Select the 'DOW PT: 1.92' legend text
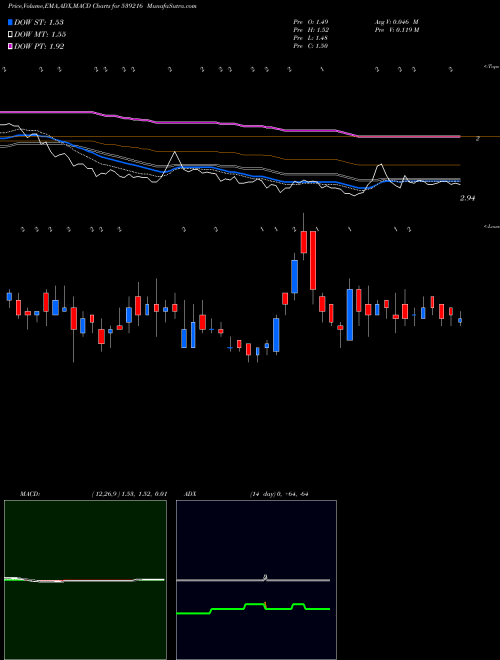 pyautogui.click(x=39, y=47)
